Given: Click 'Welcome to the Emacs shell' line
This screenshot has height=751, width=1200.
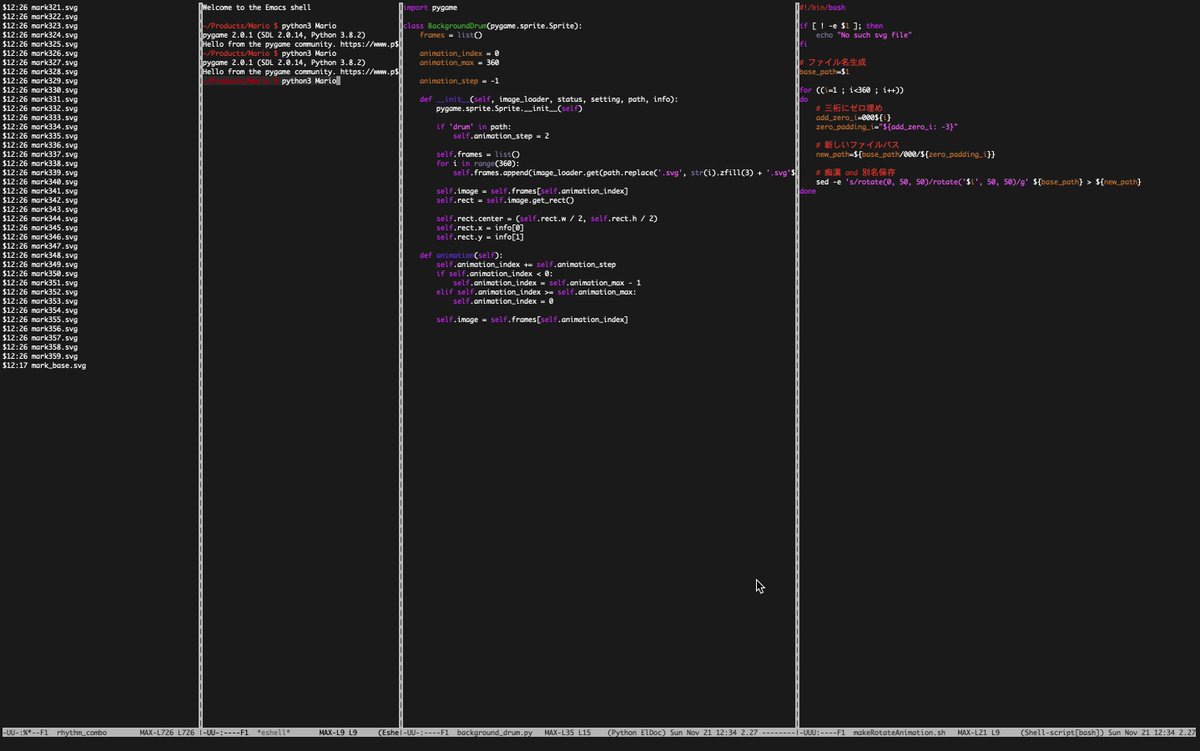Looking at the screenshot, I should 256,7.
